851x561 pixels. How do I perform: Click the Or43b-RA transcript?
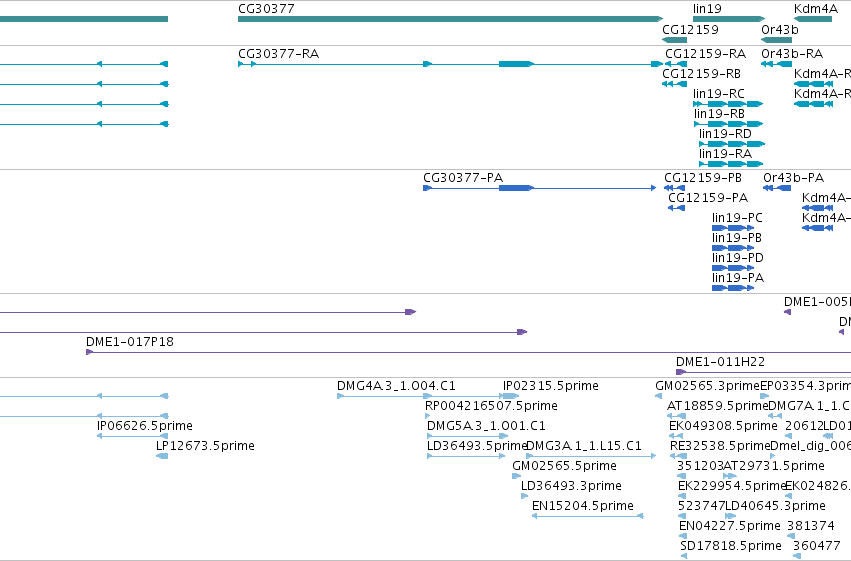click(x=777, y=64)
